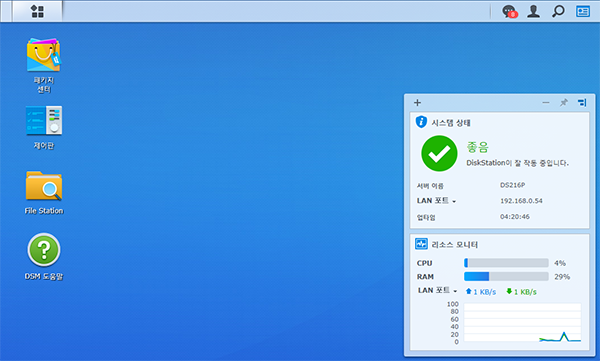The width and height of the screenshot is (600, 361).
Task: Pin the widget panel
Action: pyautogui.click(x=564, y=103)
